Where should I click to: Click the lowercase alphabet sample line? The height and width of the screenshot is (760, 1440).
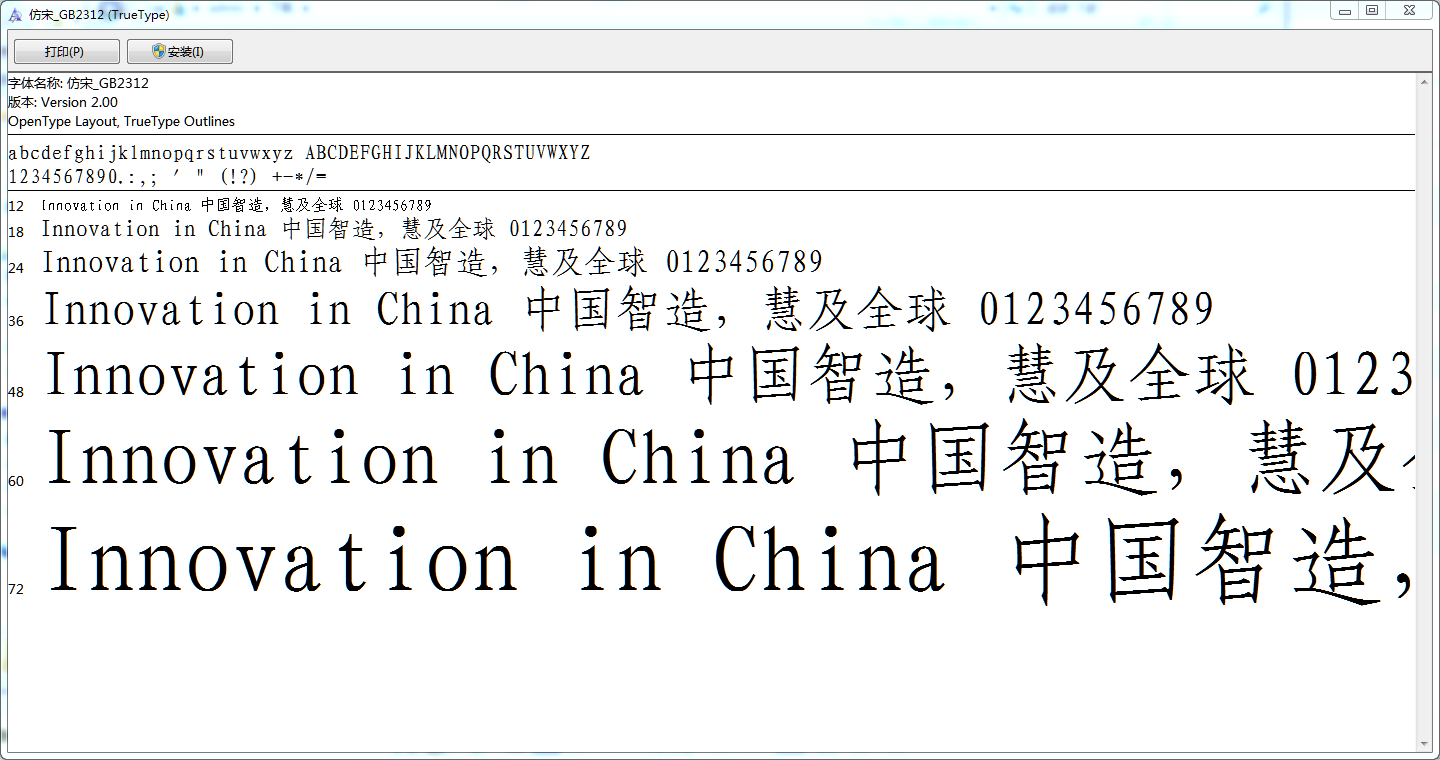pos(299,153)
